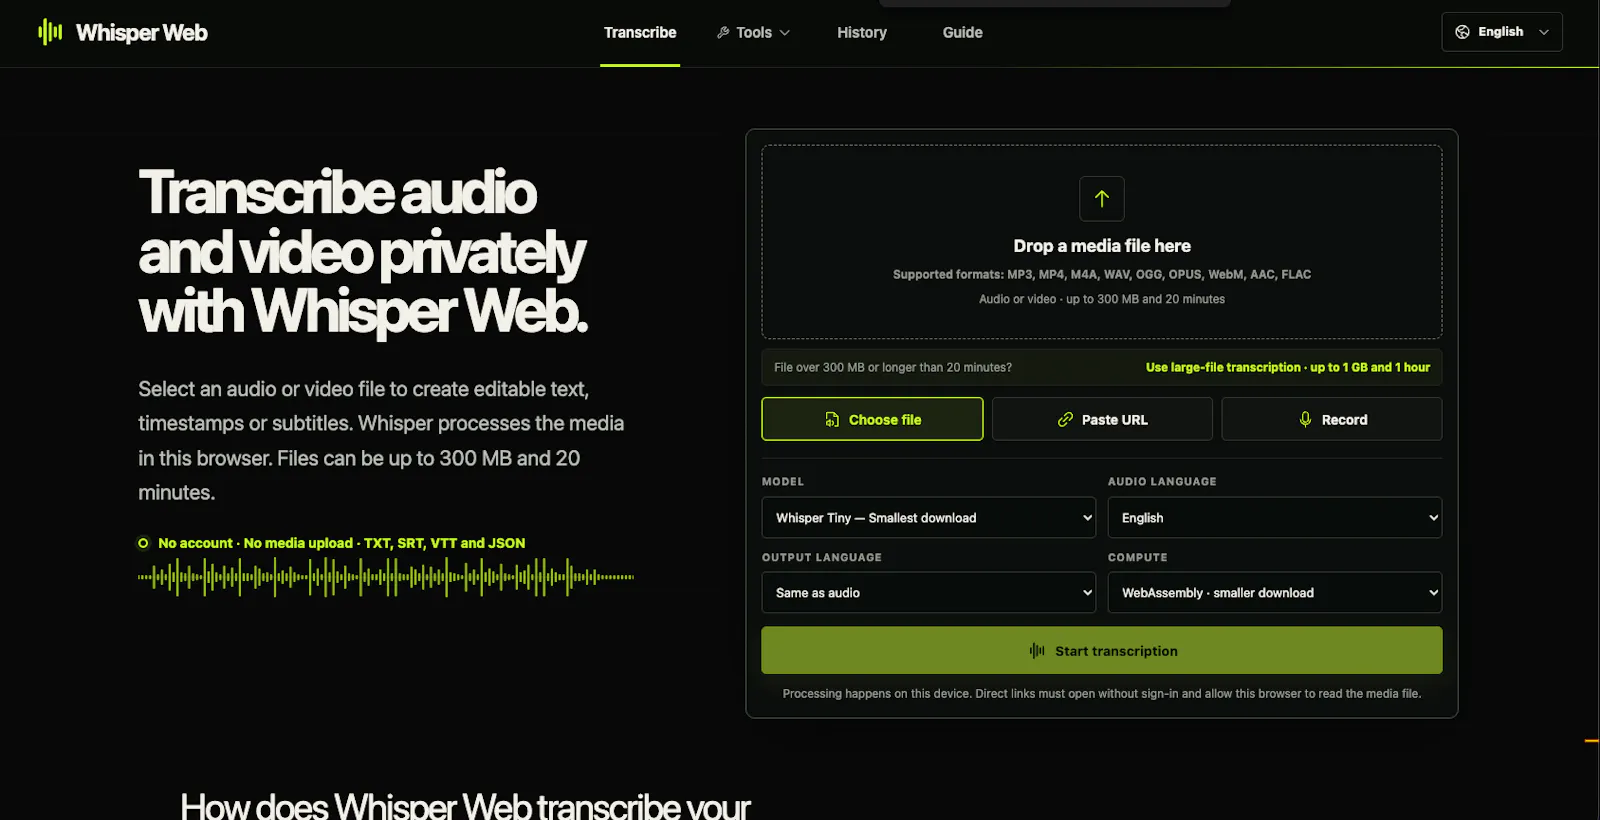Click the microphone icon on Record
This screenshot has height=820, width=1600.
(1305, 420)
